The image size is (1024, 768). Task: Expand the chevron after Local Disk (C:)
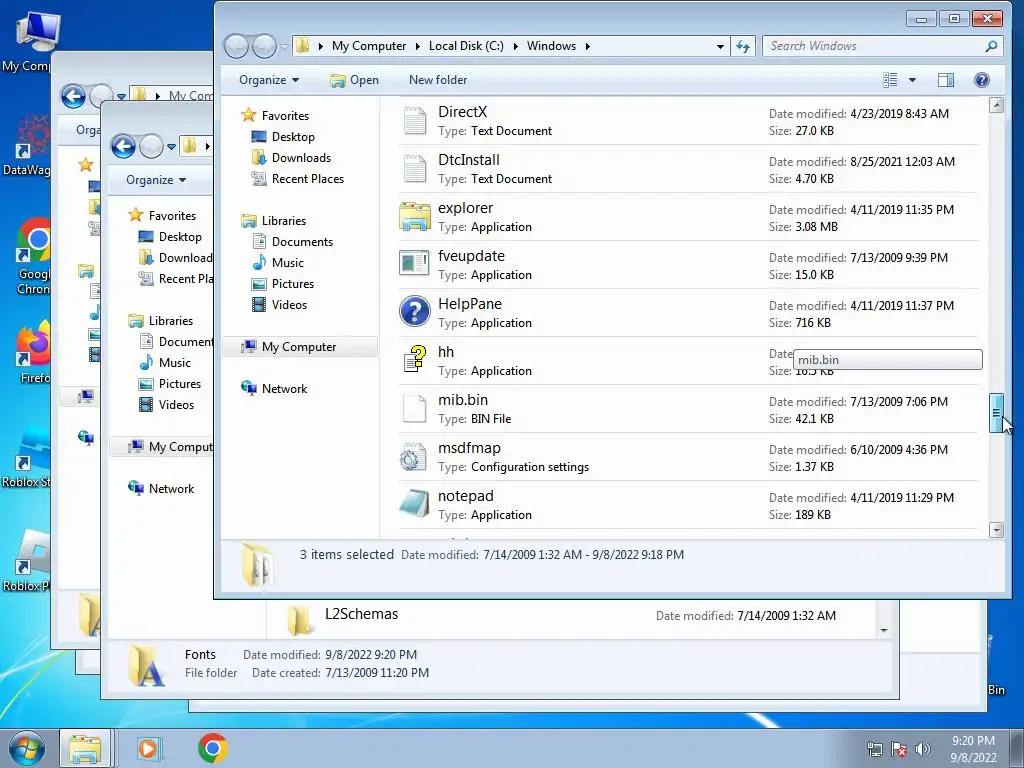pyautogui.click(x=515, y=46)
